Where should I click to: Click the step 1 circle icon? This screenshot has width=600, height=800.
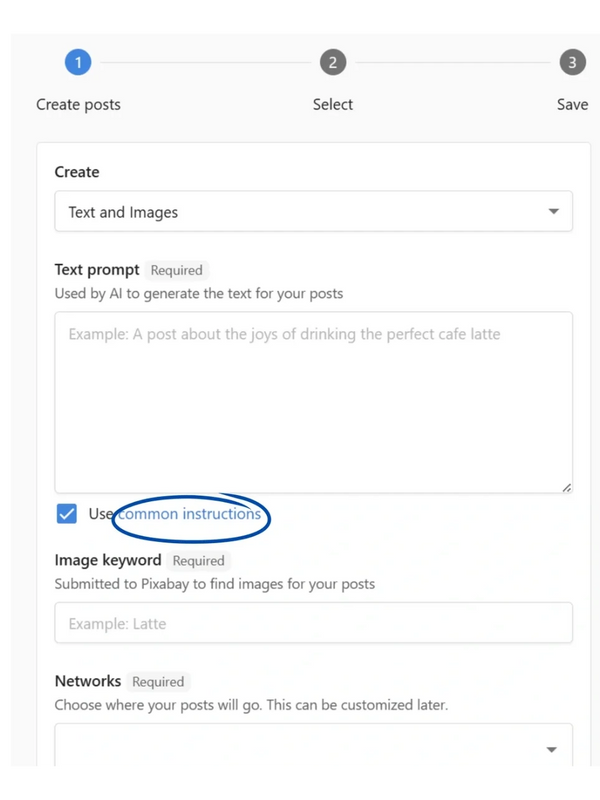pyautogui.click(x=78, y=62)
